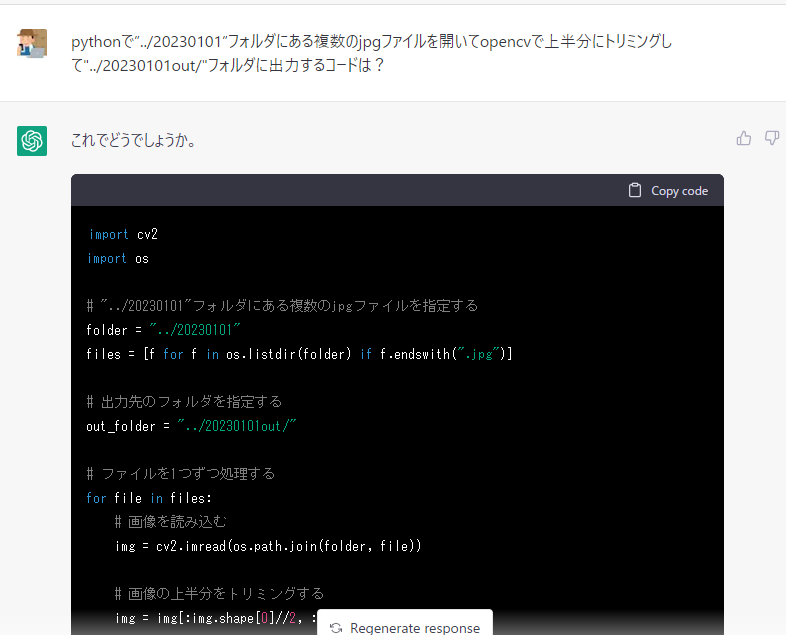This screenshot has height=635, width=786.
Task: Click the comment 画像を読み込む
Action: coord(170,522)
